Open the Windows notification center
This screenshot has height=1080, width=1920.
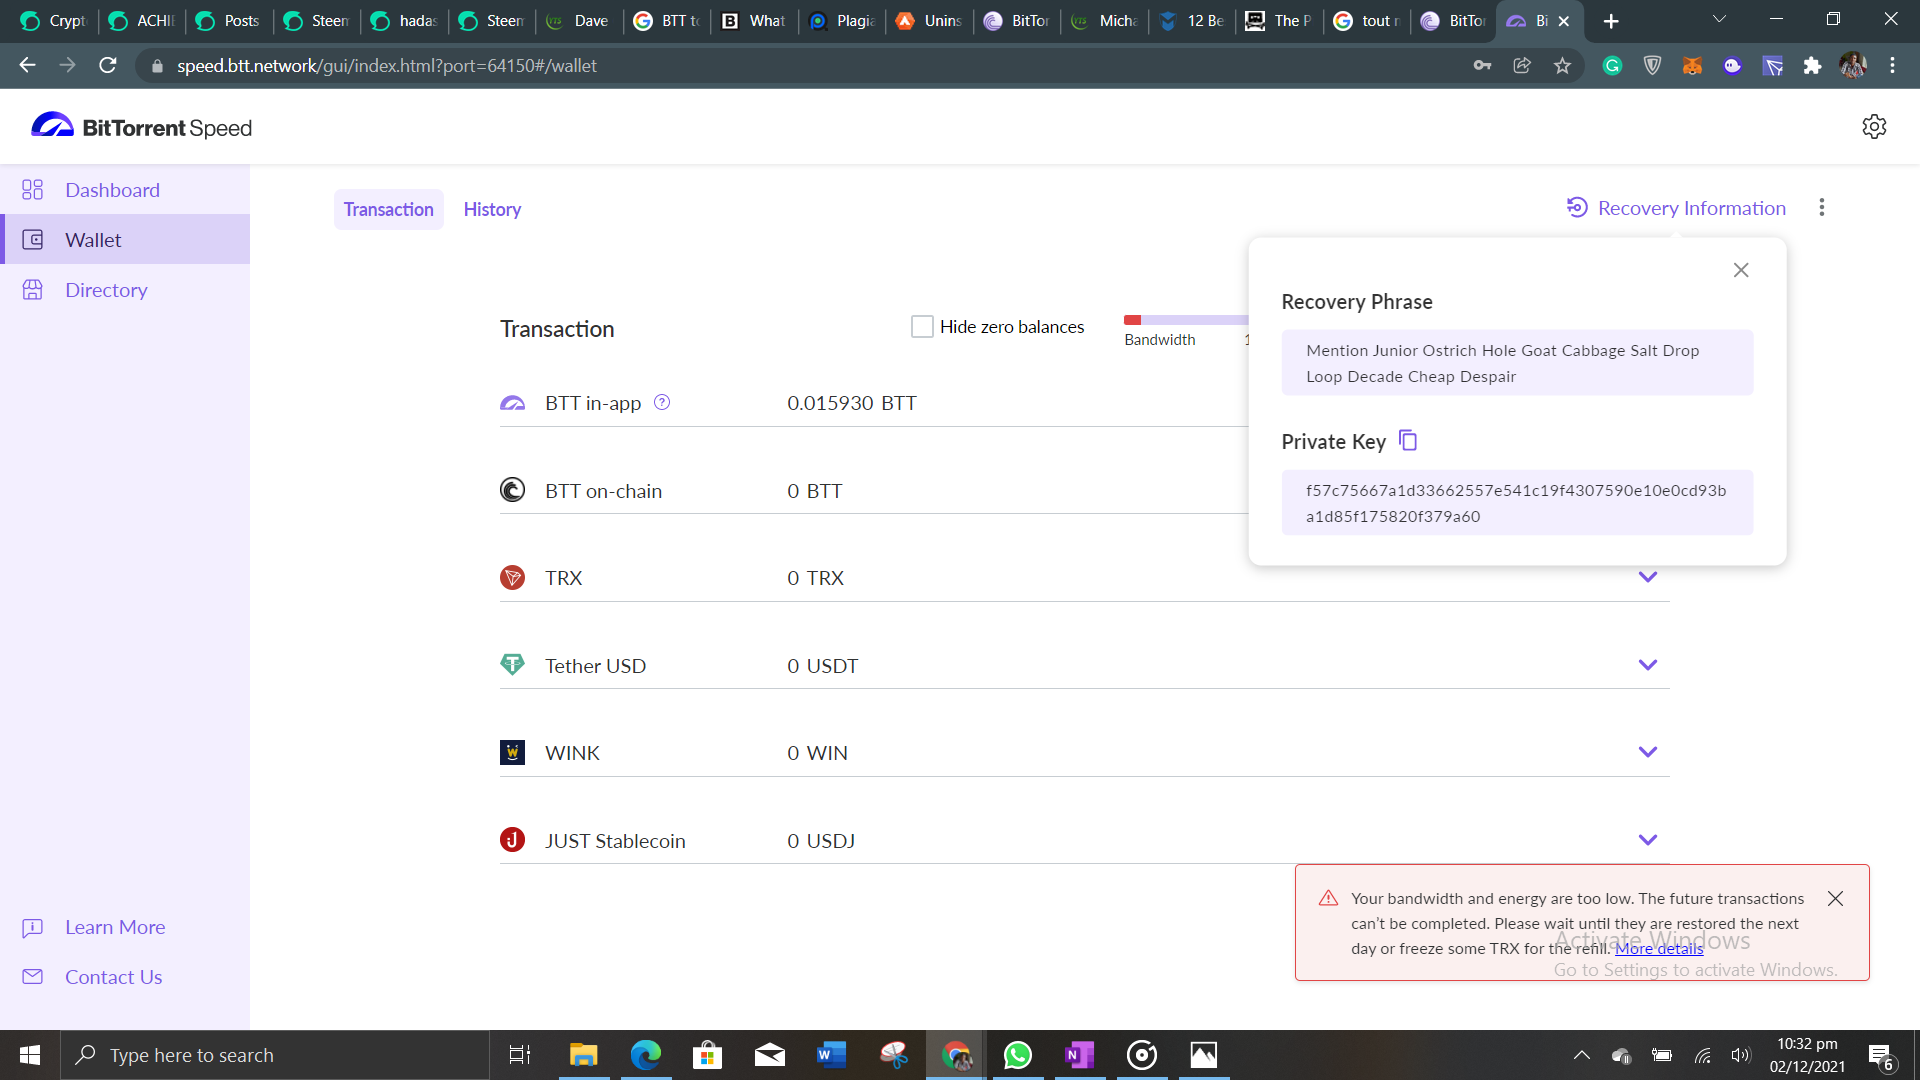[1881, 1056]
